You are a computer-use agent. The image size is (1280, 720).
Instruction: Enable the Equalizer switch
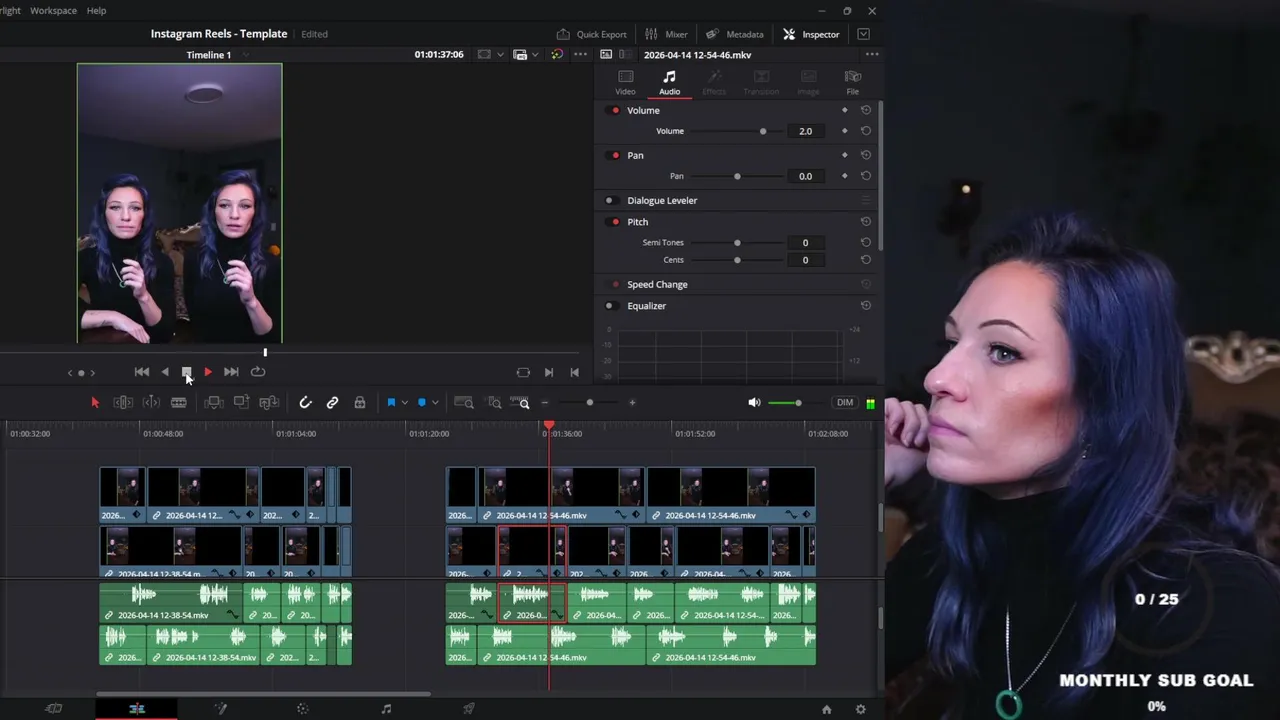(612, 305)
